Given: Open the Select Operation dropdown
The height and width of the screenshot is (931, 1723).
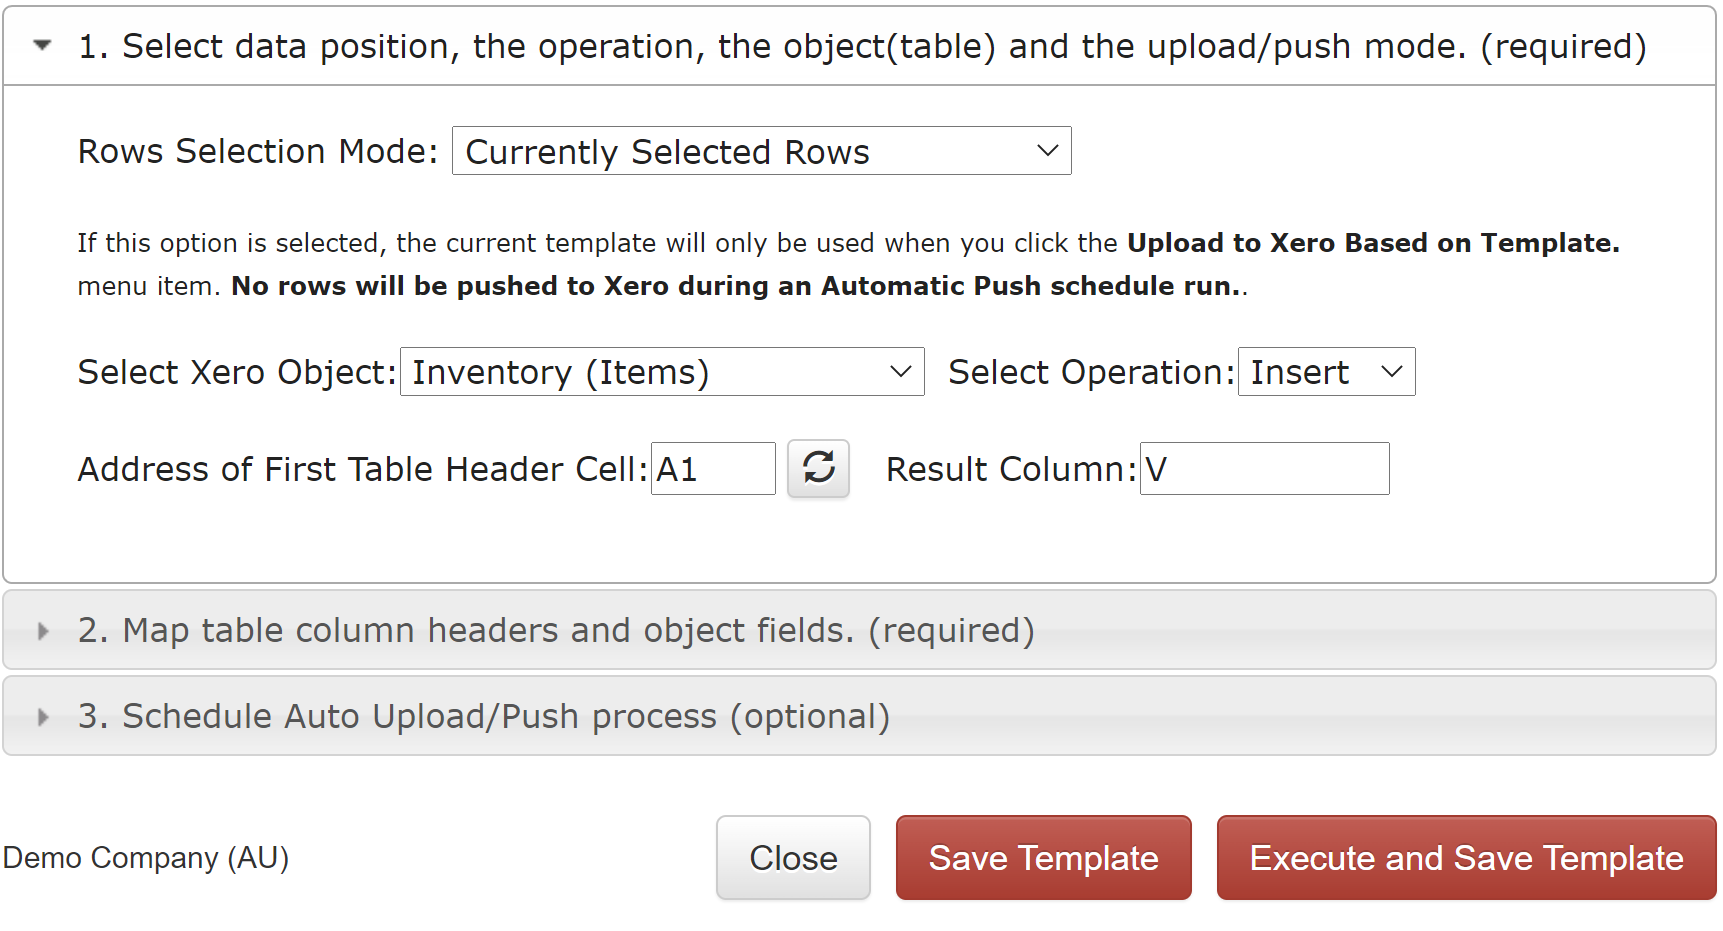Looking at the screenshot, I should coord(1326,372).
